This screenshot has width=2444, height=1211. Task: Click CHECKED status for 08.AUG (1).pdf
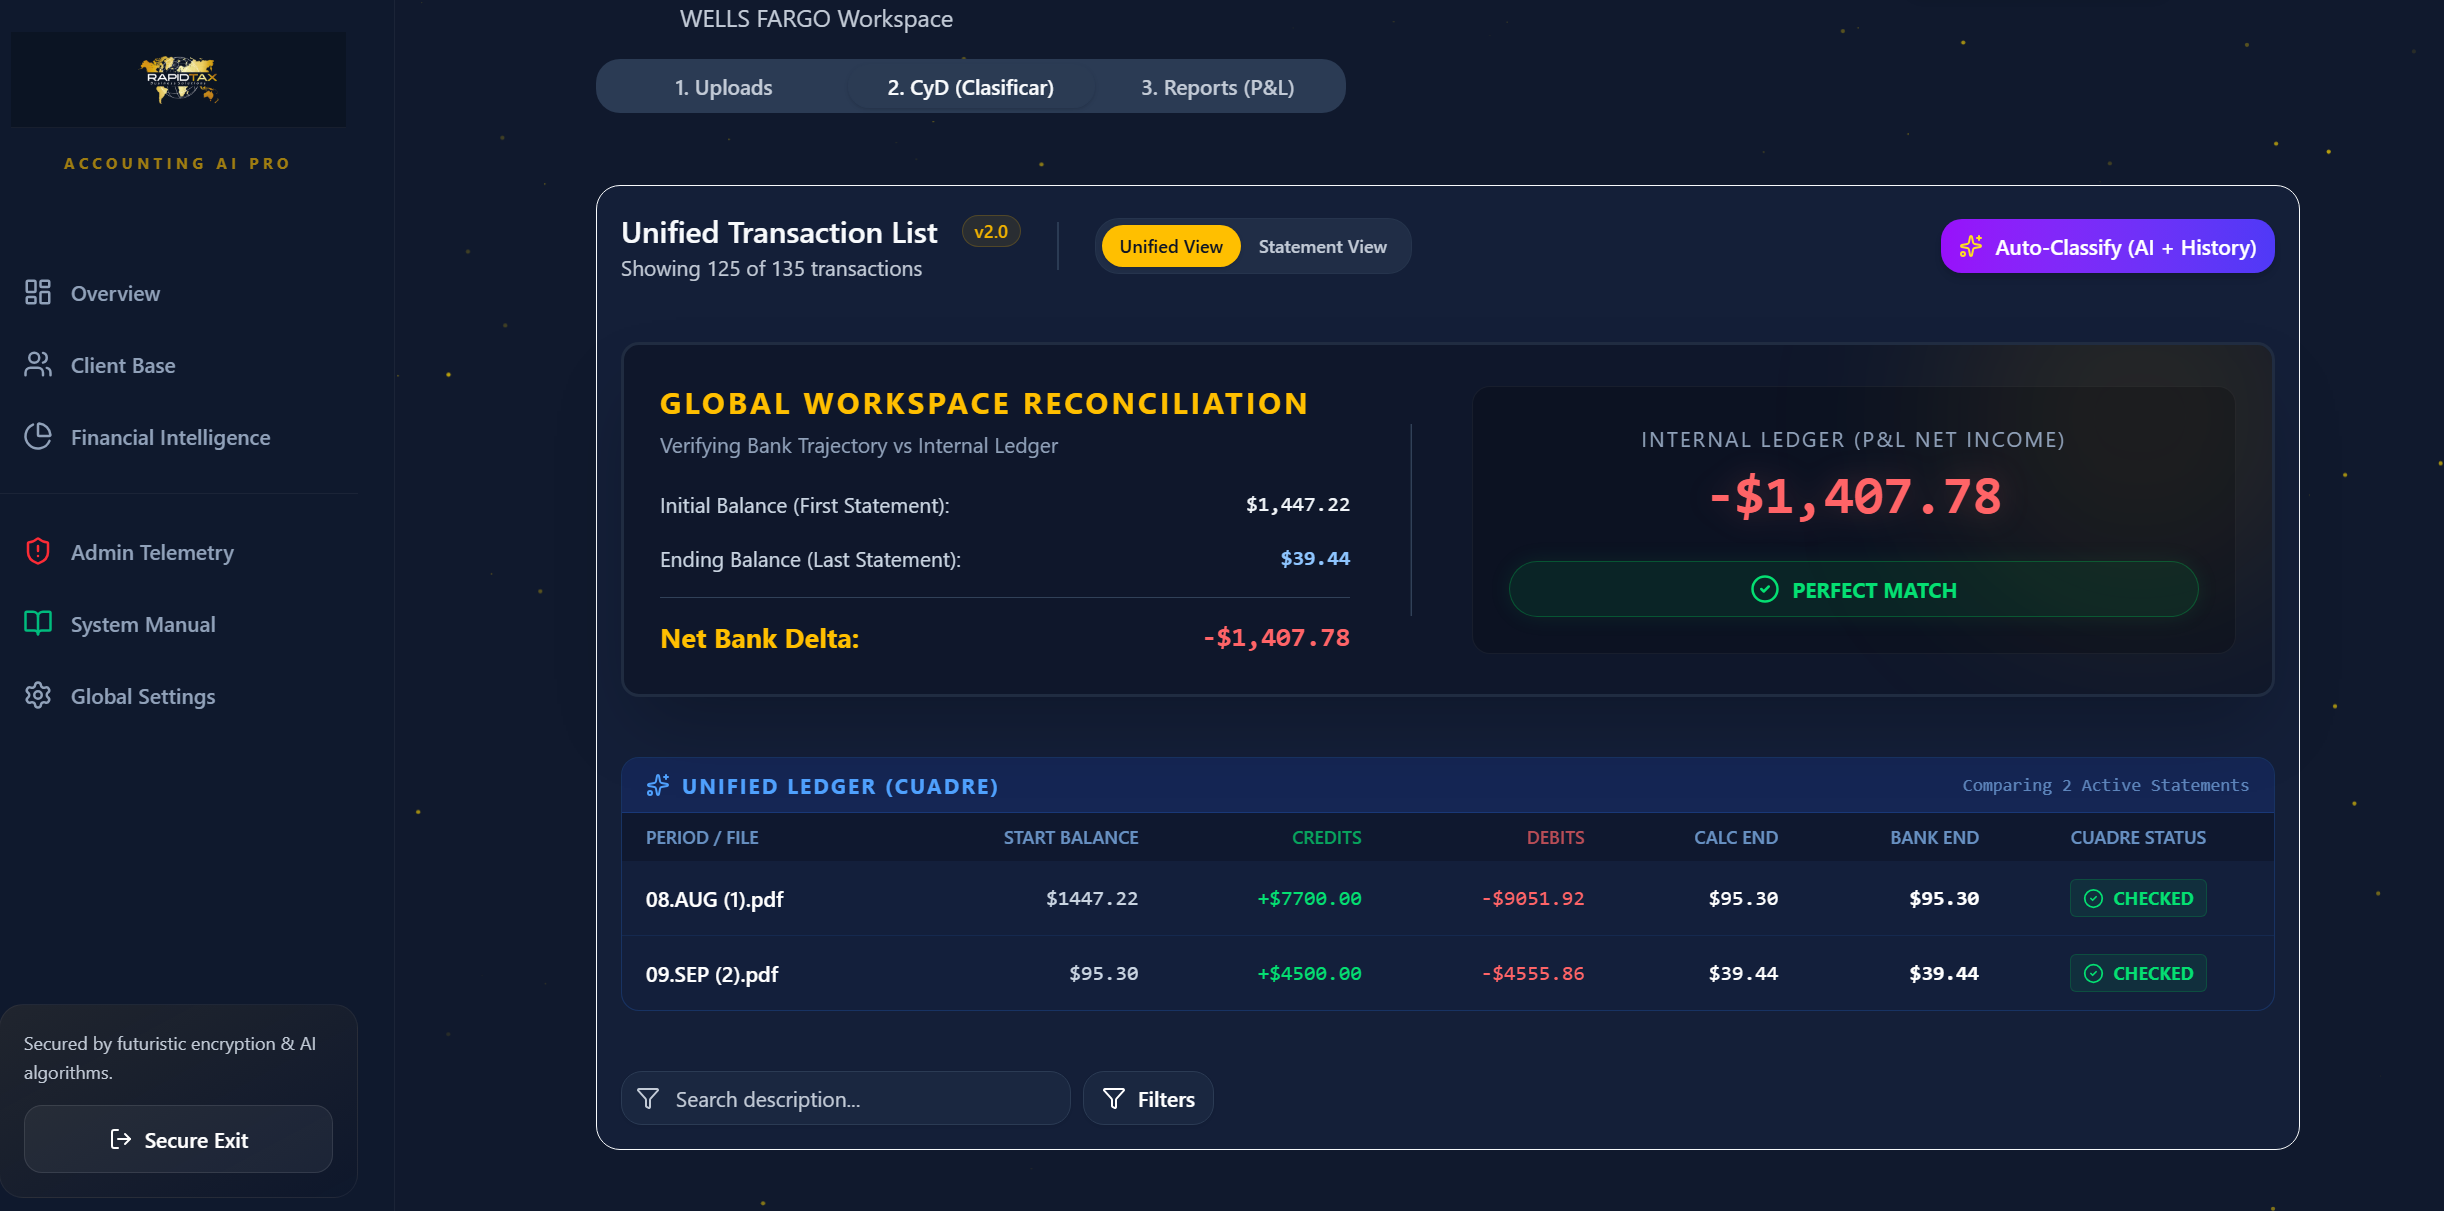2137,898
